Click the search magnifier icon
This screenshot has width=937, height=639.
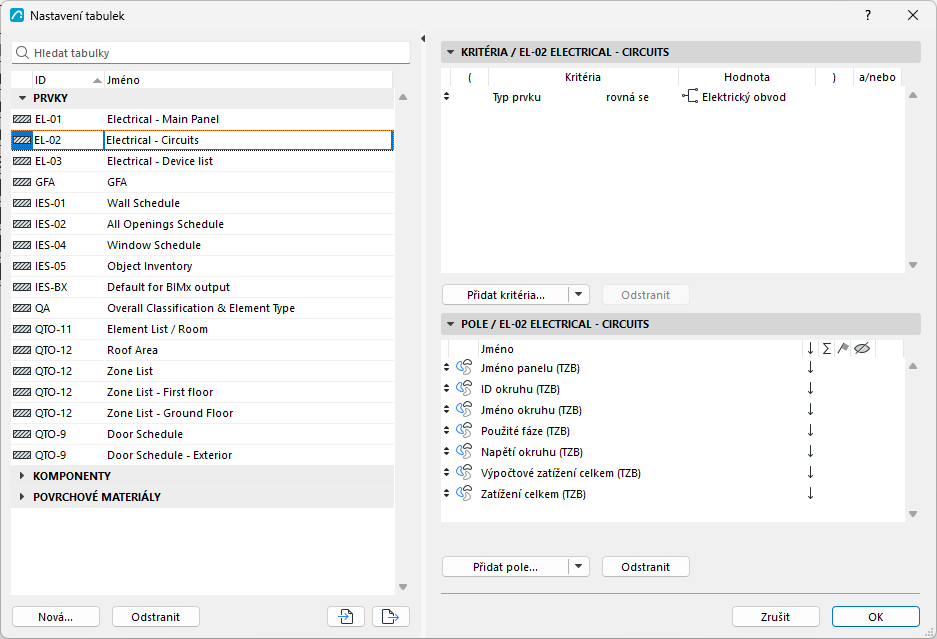(22, 53)
